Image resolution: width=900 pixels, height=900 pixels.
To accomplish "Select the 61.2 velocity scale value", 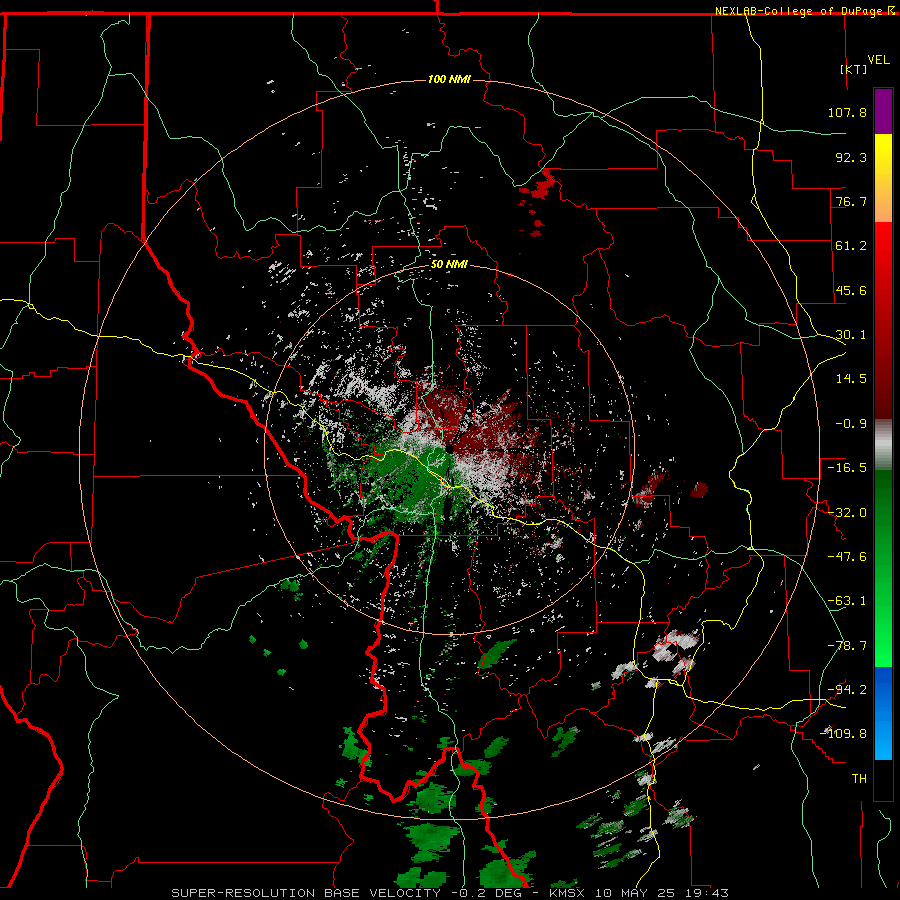I will 851,246.
